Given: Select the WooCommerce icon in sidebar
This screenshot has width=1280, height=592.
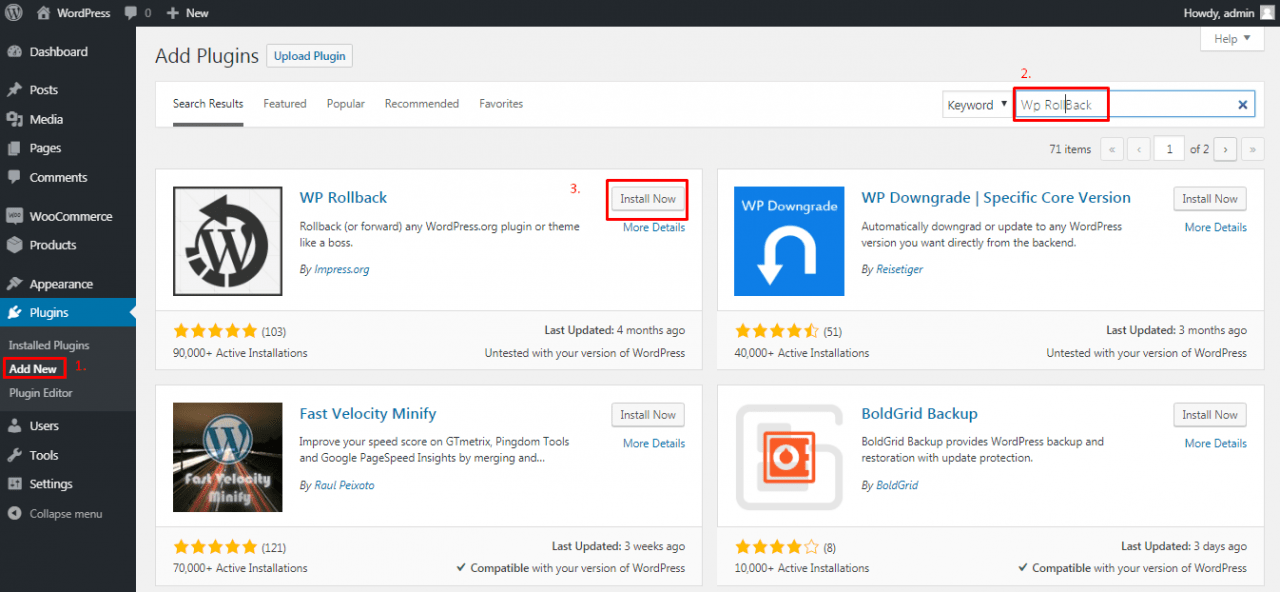Looking at the screenshot, I should tap(15, 216).
